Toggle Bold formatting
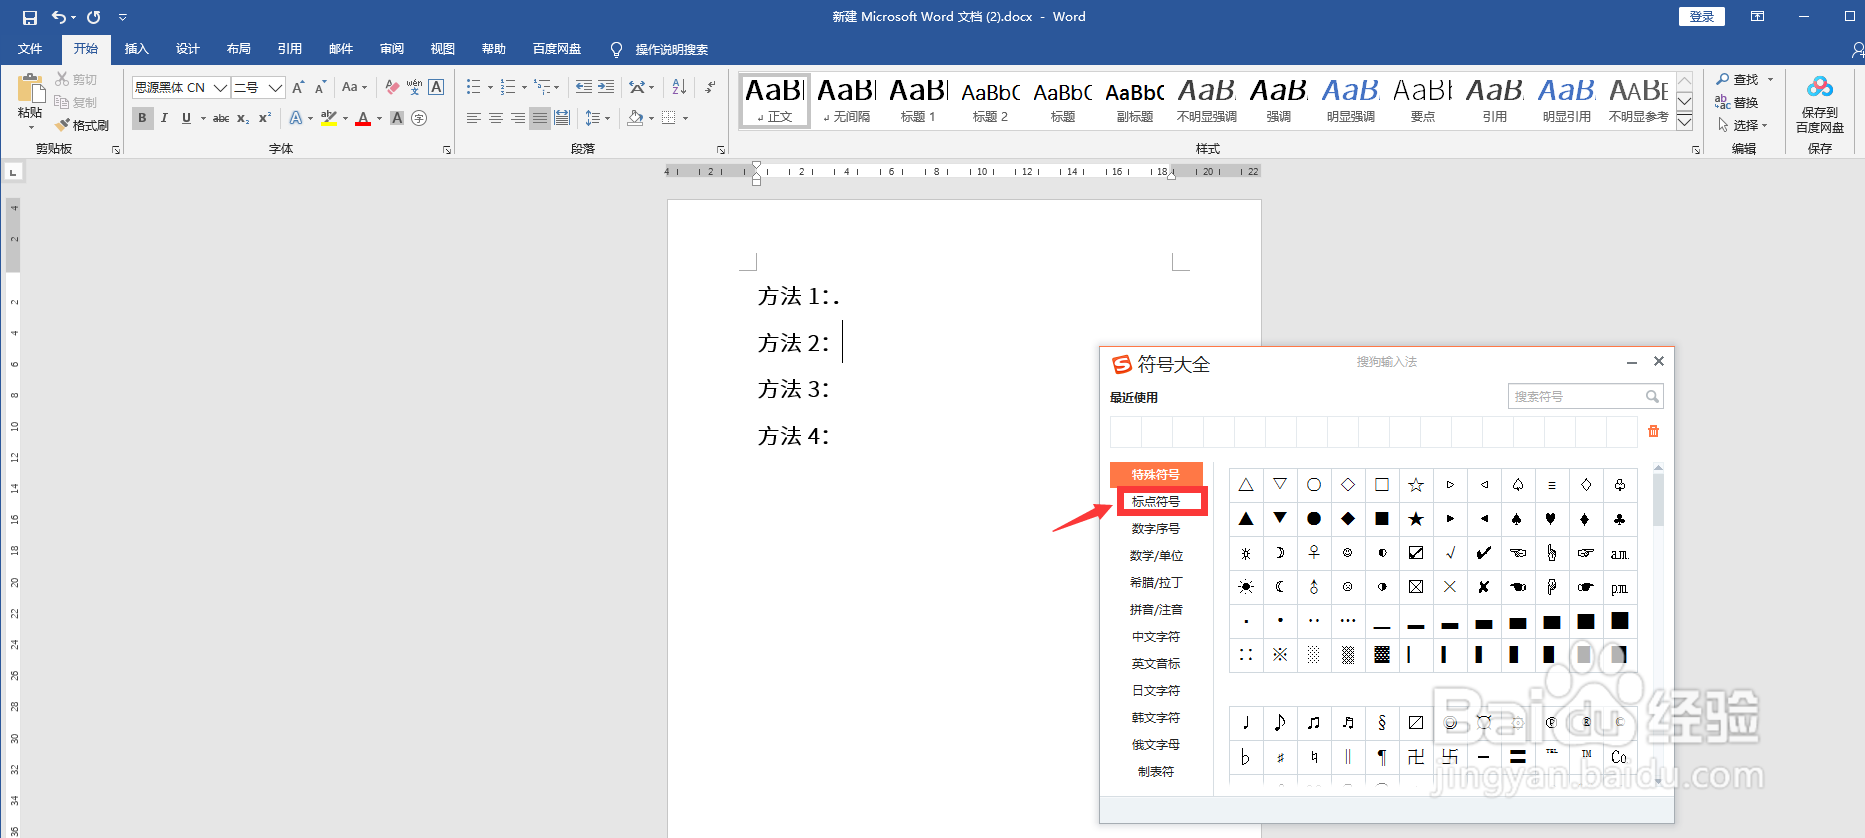 142,118
